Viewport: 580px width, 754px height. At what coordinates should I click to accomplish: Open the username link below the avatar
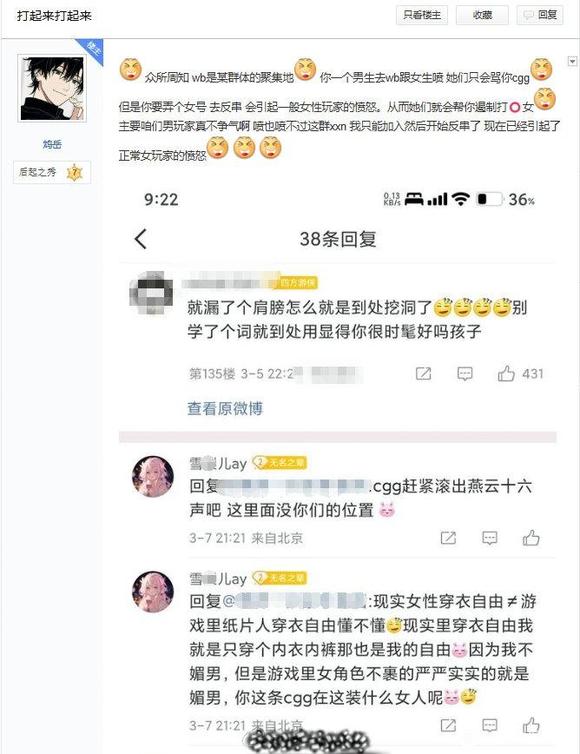[52, 144]
